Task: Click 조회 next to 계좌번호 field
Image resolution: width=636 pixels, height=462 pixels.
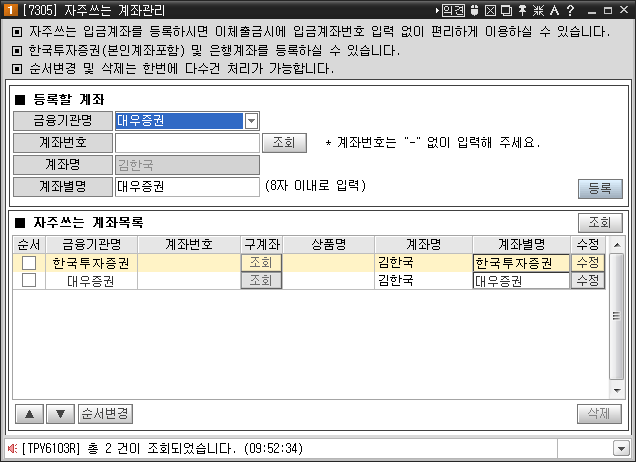Action: point(284,143)
